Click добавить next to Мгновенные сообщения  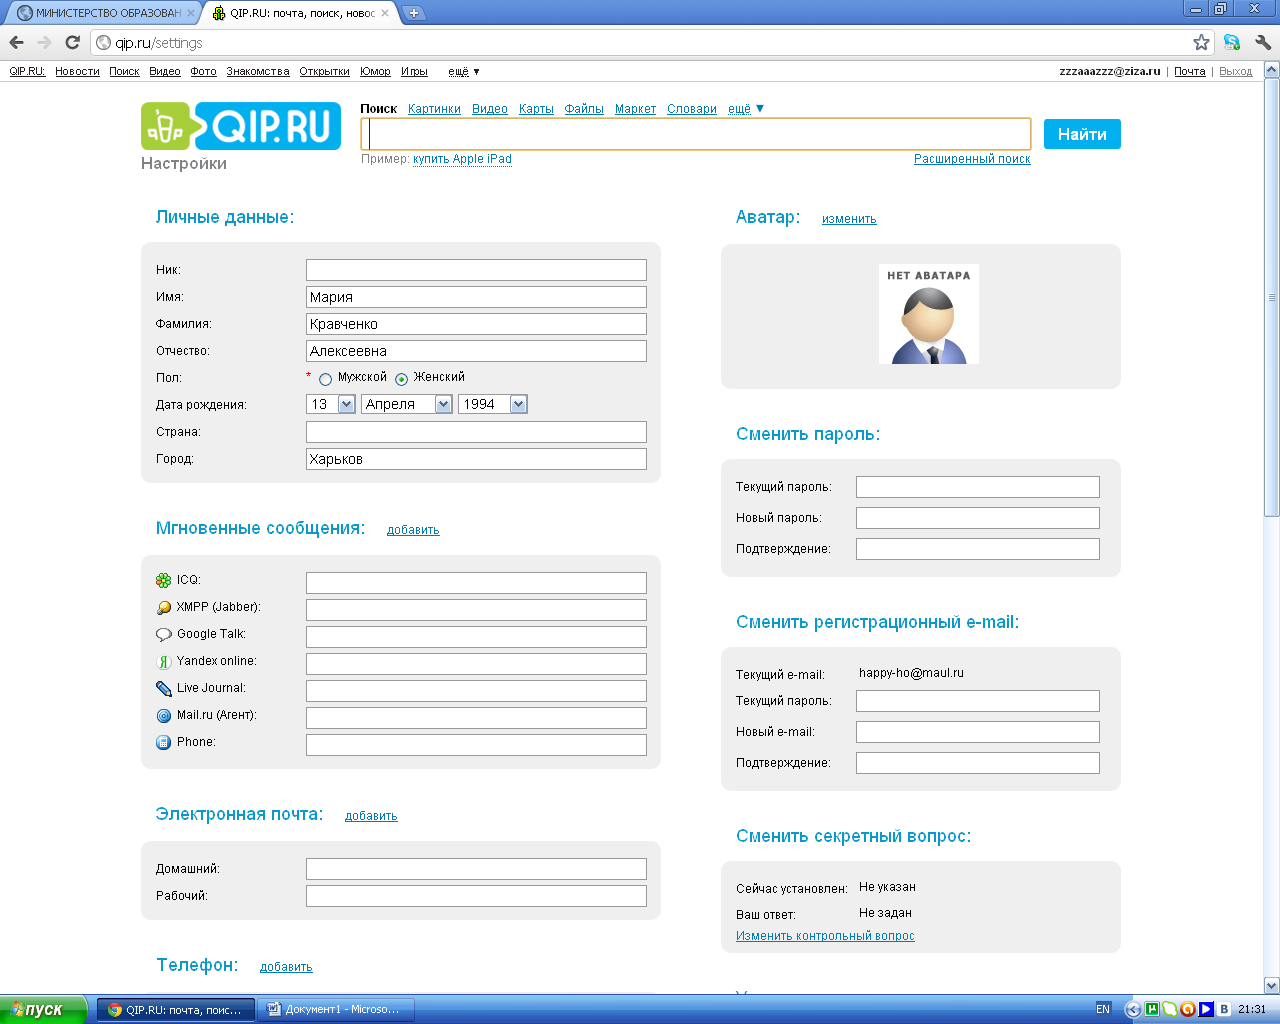pos(413,530)
